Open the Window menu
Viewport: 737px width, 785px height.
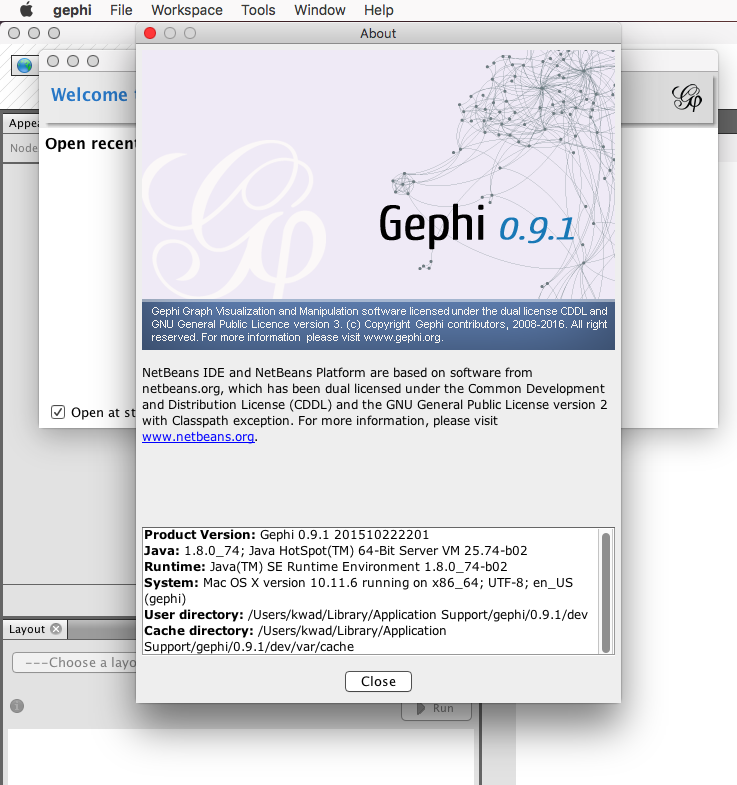coord(320,10)
